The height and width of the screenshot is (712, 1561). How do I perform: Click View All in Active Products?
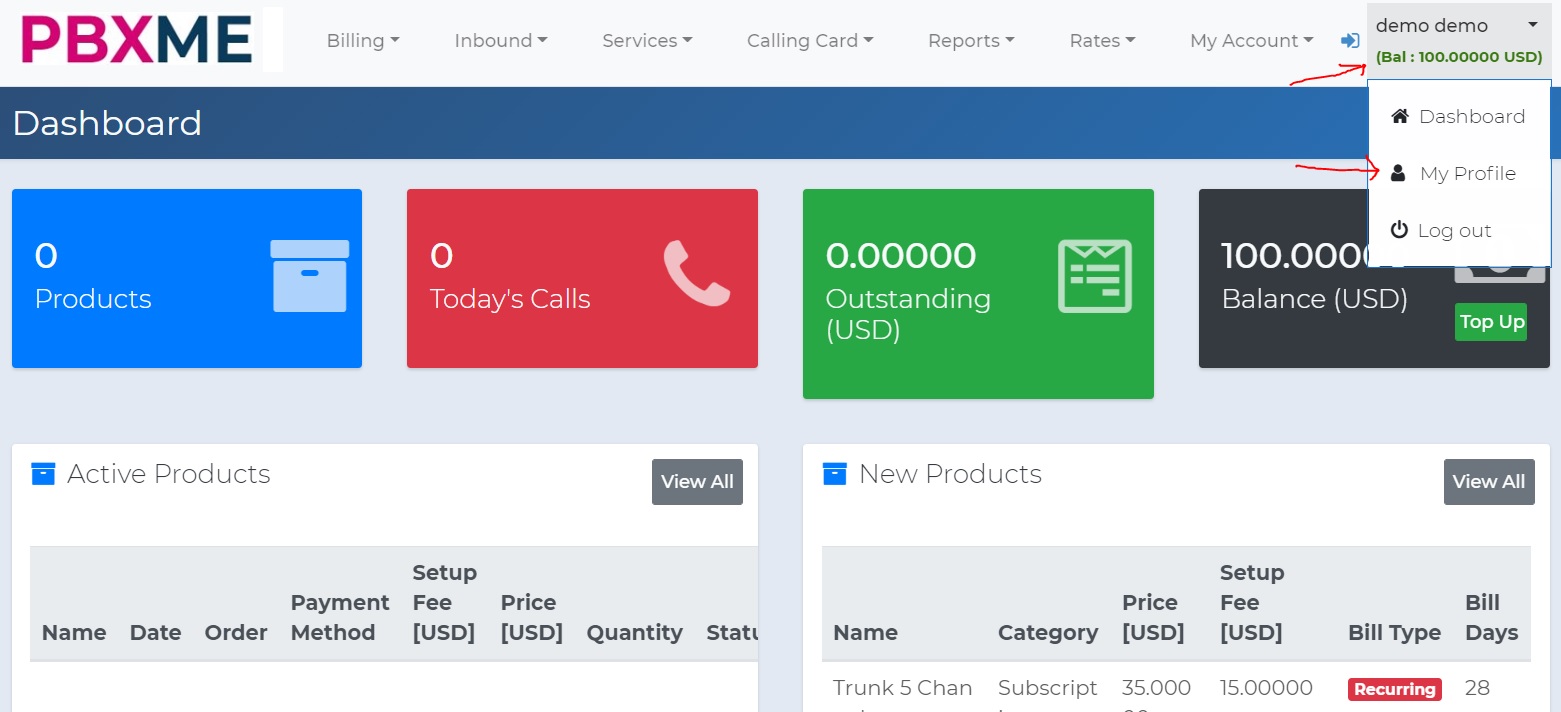click(697, 482)
